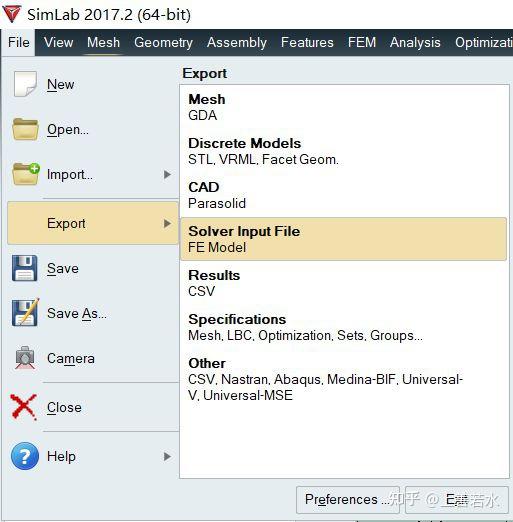Open the FEM menu tab

(362, 42)
